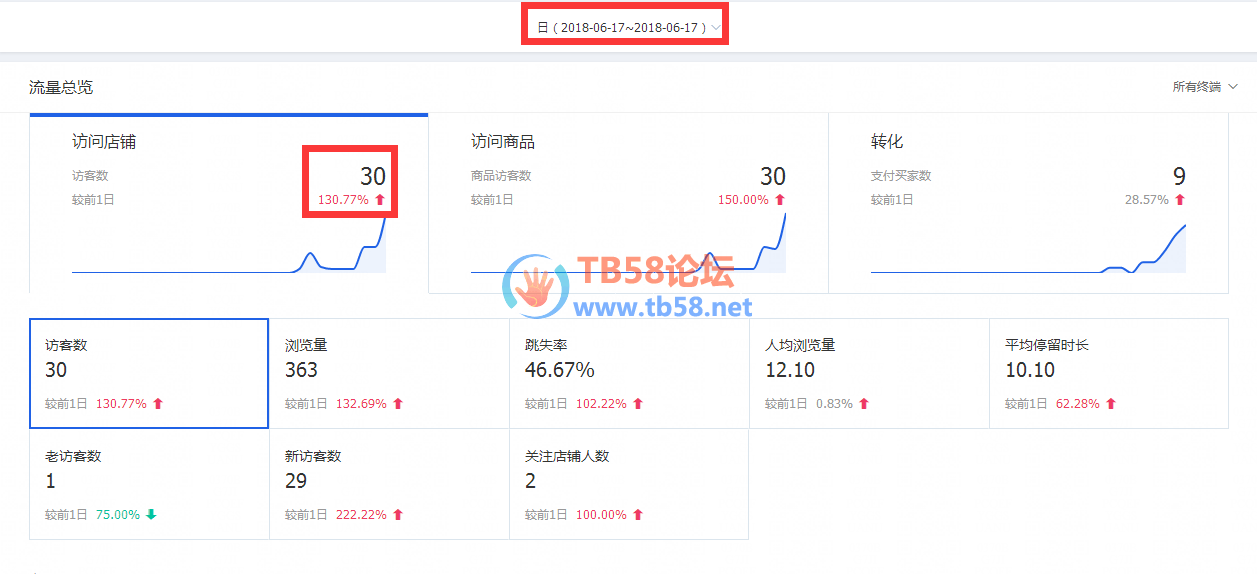The height and width of the screenshot is (574, 1257).
Task: Click the green down arrow next to 75.00%
Action: click(x=151, y=515)
